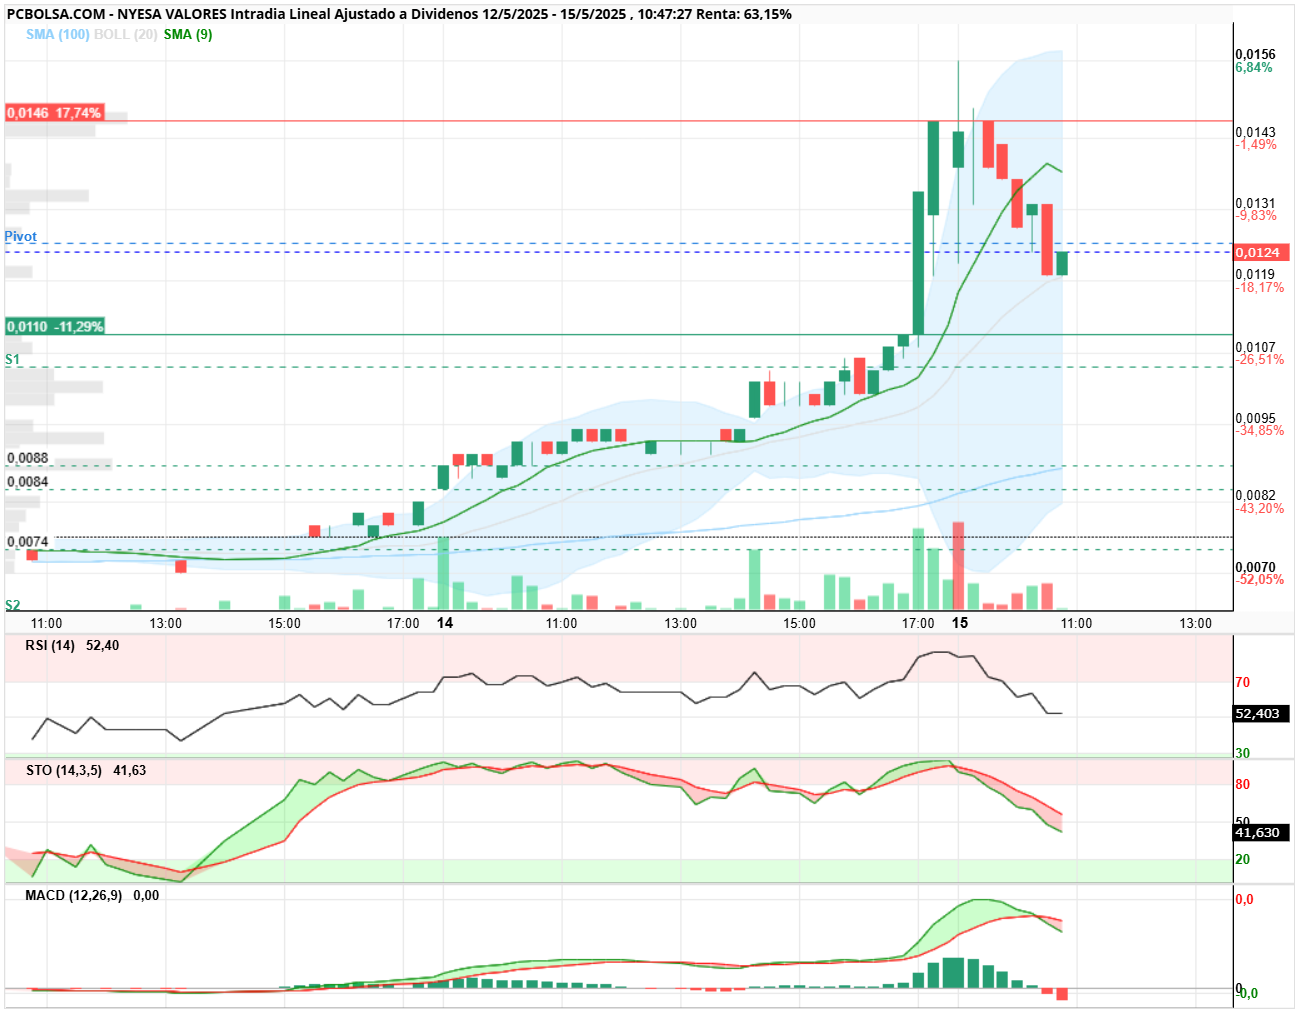Click the STO (14,3,5) indicator title

tap(64, 770)
